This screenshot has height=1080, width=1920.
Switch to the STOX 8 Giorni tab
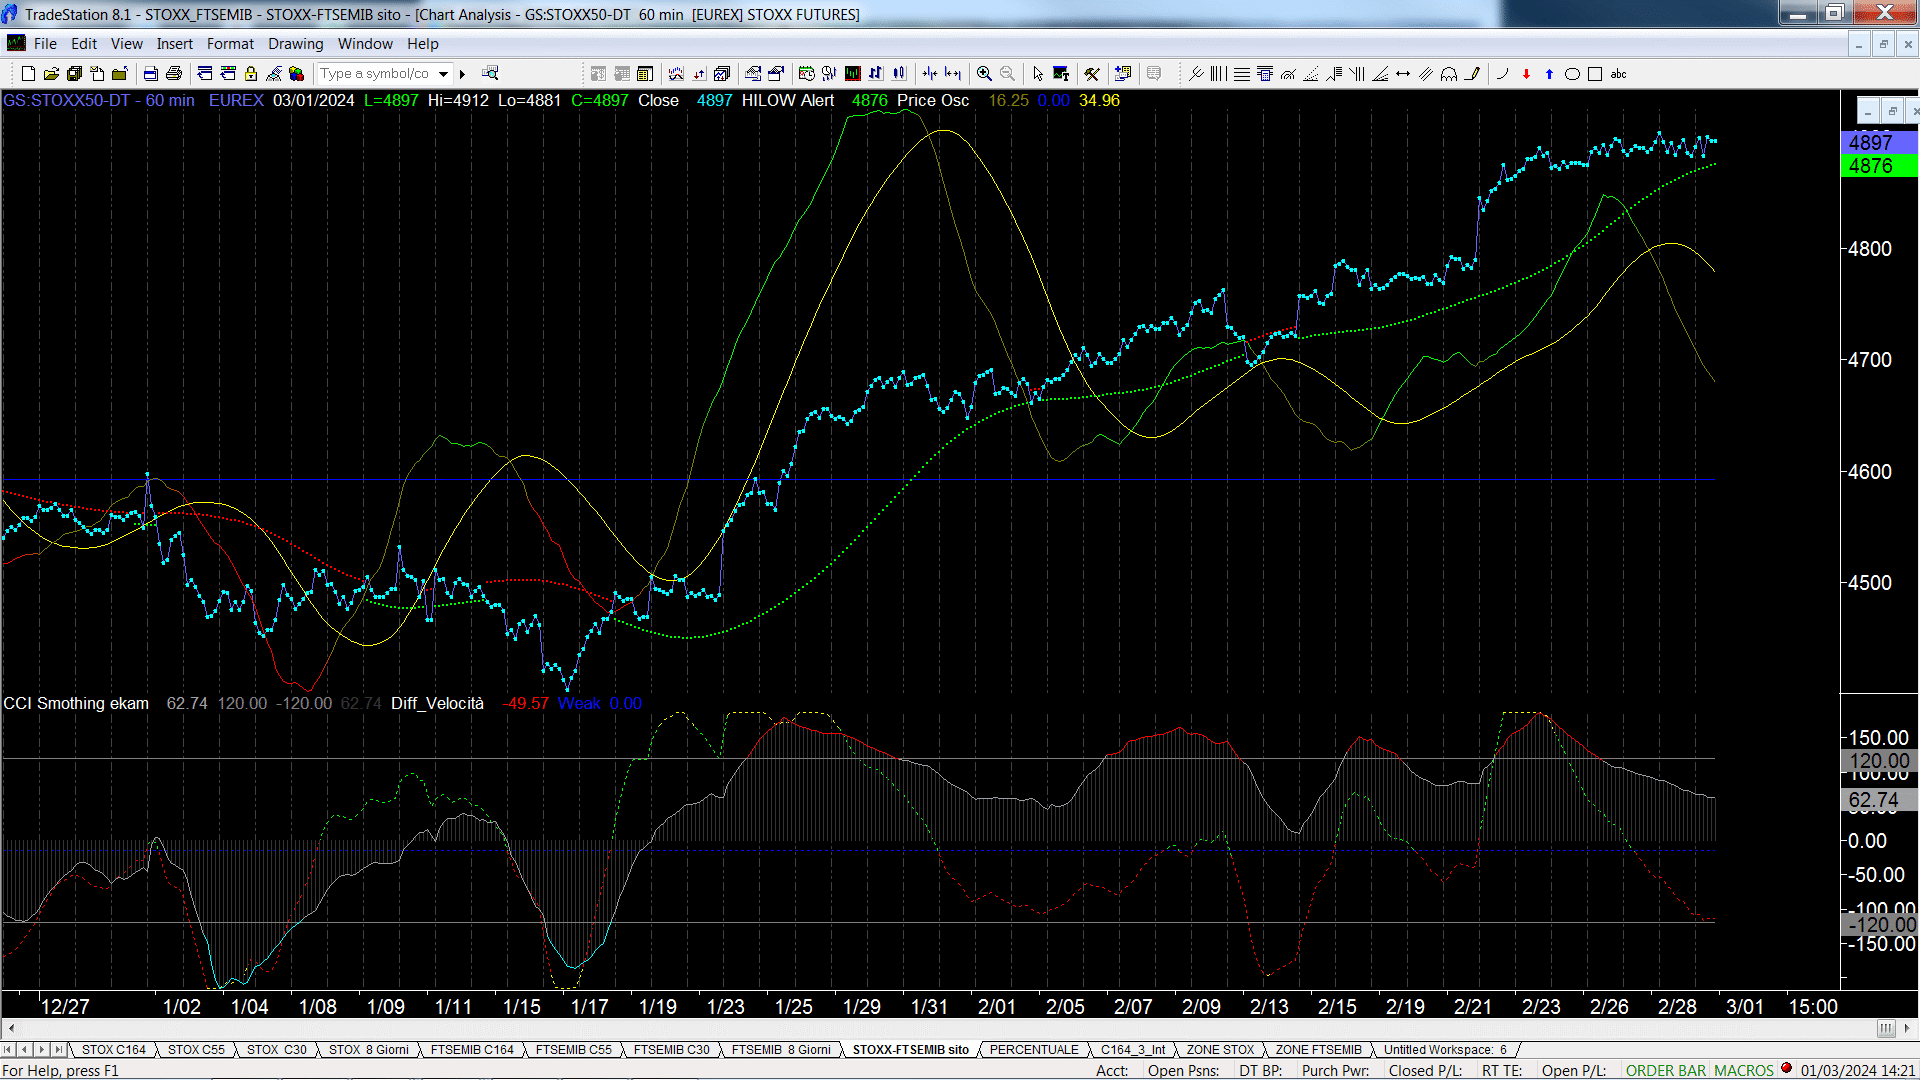click(x=369, y=1050)
